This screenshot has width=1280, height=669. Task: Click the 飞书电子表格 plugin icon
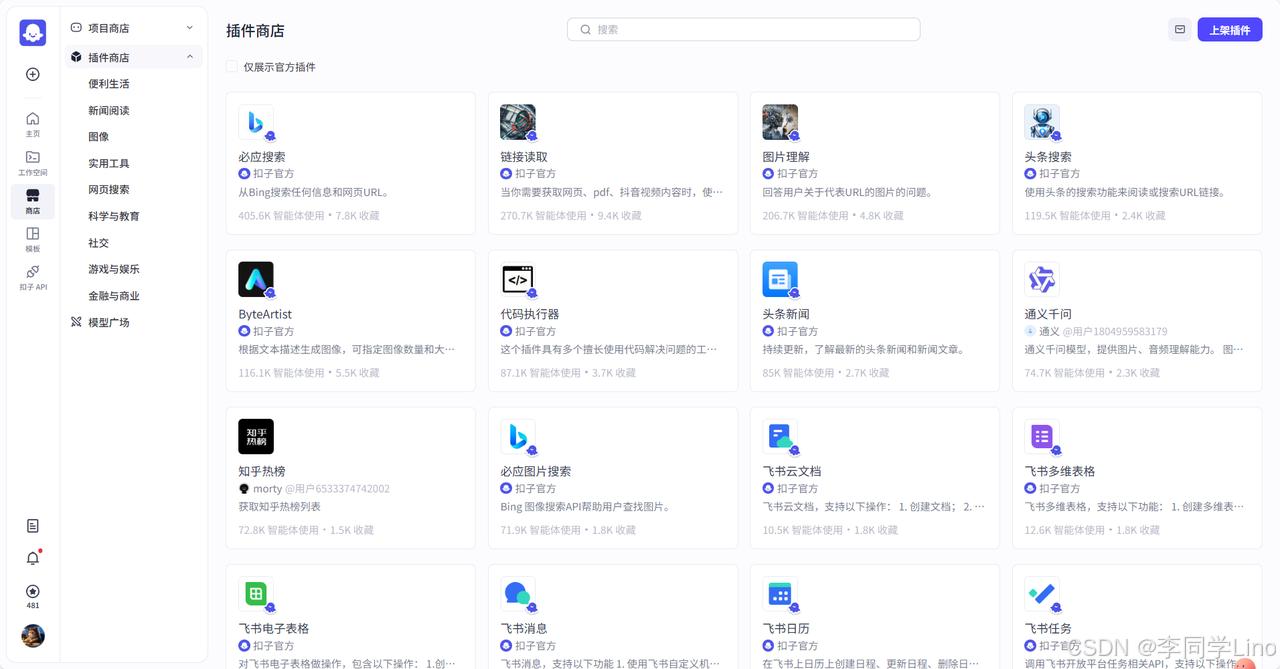(256, 595)
